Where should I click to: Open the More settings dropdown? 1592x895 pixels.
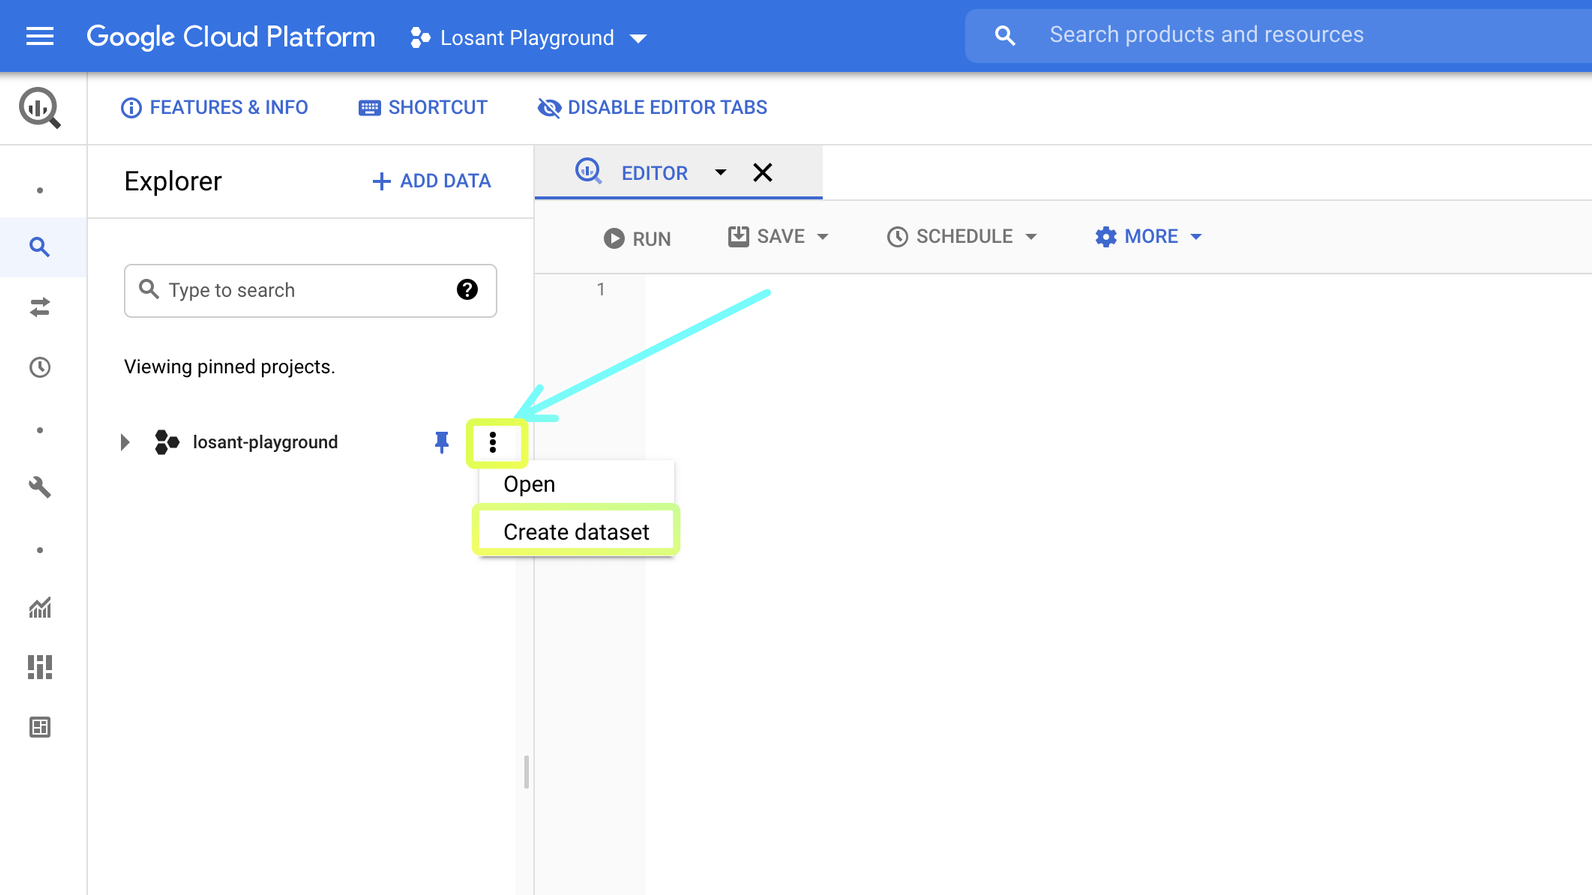(x=1148, y=237)
